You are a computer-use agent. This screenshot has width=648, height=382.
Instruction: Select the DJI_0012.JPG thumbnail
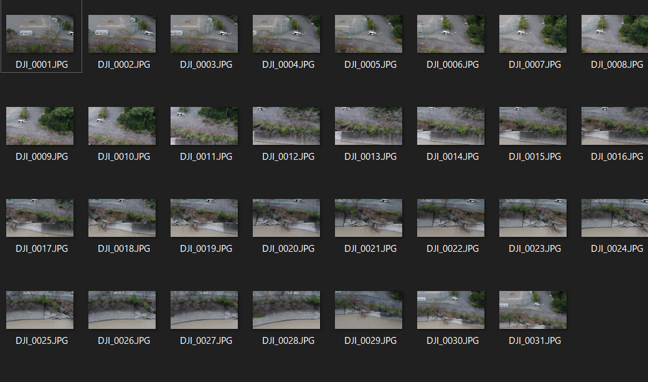[286, 126]
